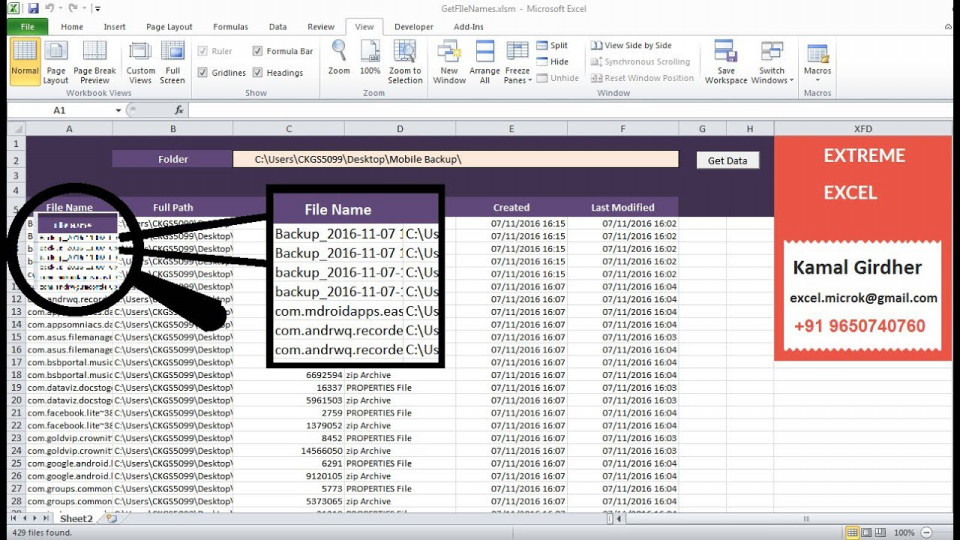Click inside the formula bar

click(569, 110)
